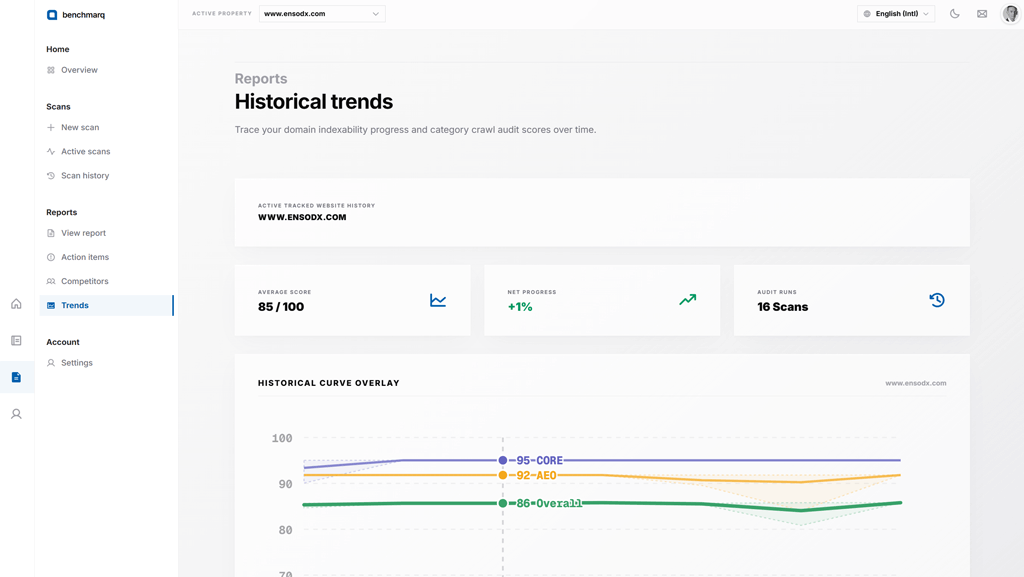This screenshot has height=577, width=1024.
Task: Click the Net Progress trending-up icon
Action: click(x=688, y=300)
